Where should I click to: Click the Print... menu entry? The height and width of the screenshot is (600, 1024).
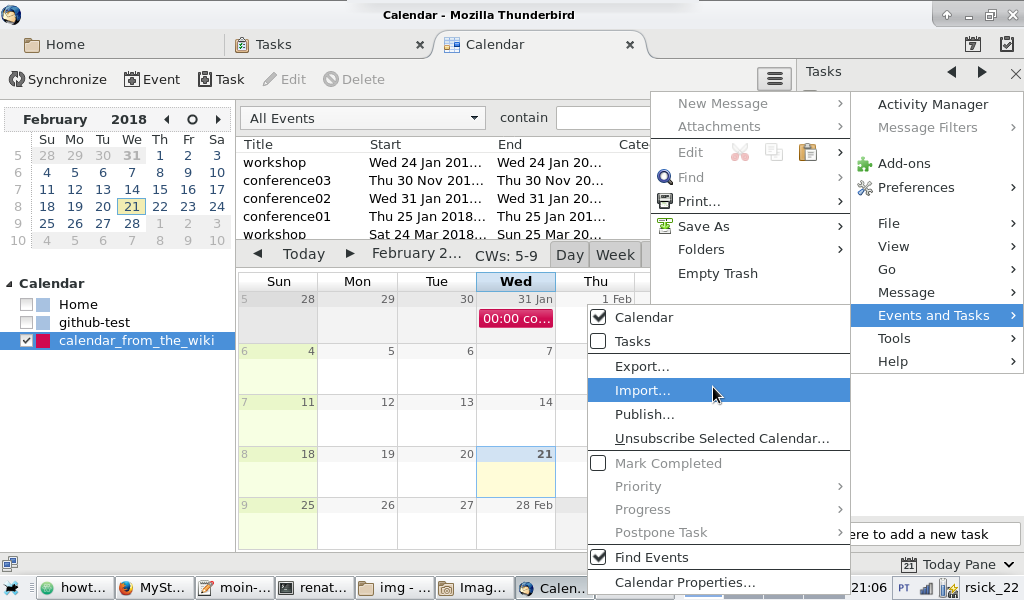(x=750, y=202)
